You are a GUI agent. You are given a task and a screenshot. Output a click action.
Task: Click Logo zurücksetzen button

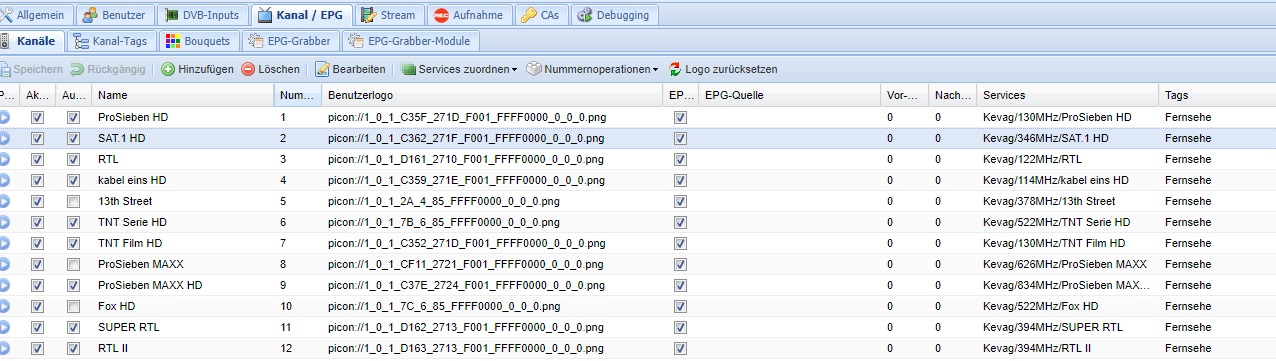coord(723,69)
